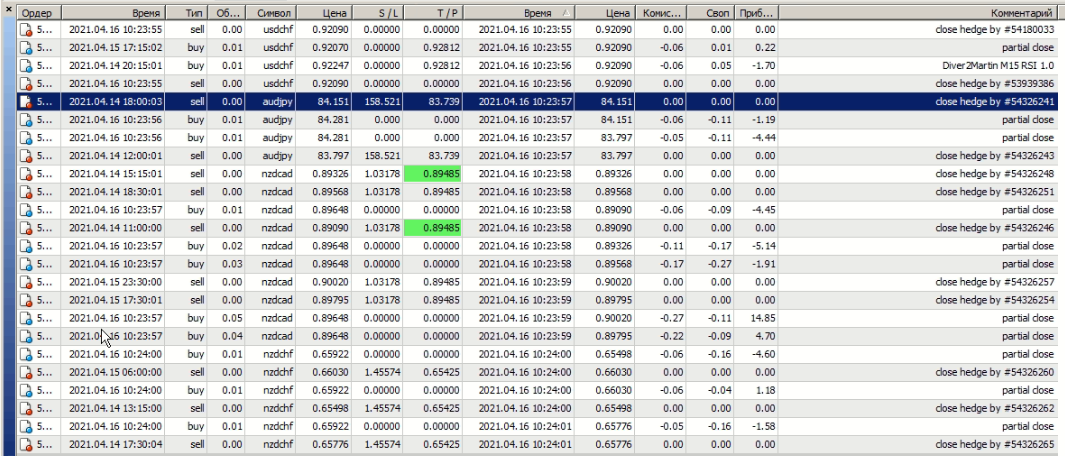Click the Об... volume column header
Viewport: 1065px width, 456px height.
point(227,13)
